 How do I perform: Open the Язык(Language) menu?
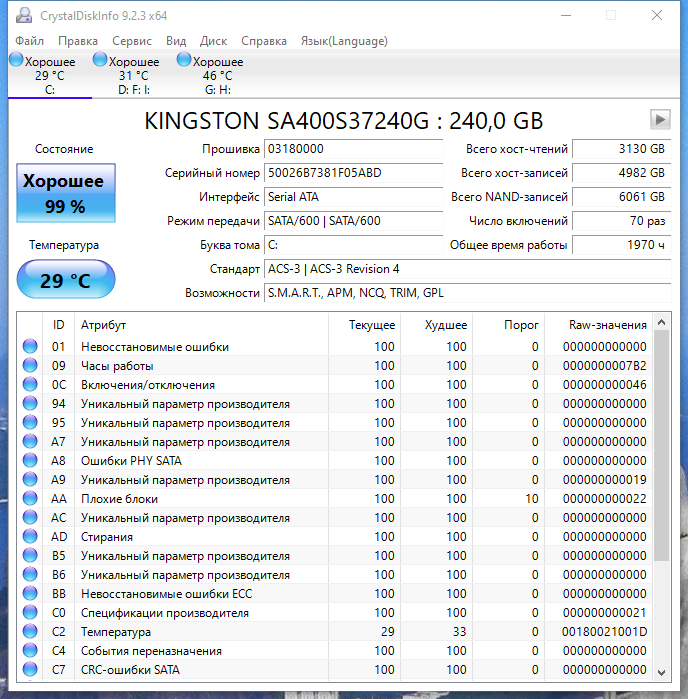pos(344,41)
